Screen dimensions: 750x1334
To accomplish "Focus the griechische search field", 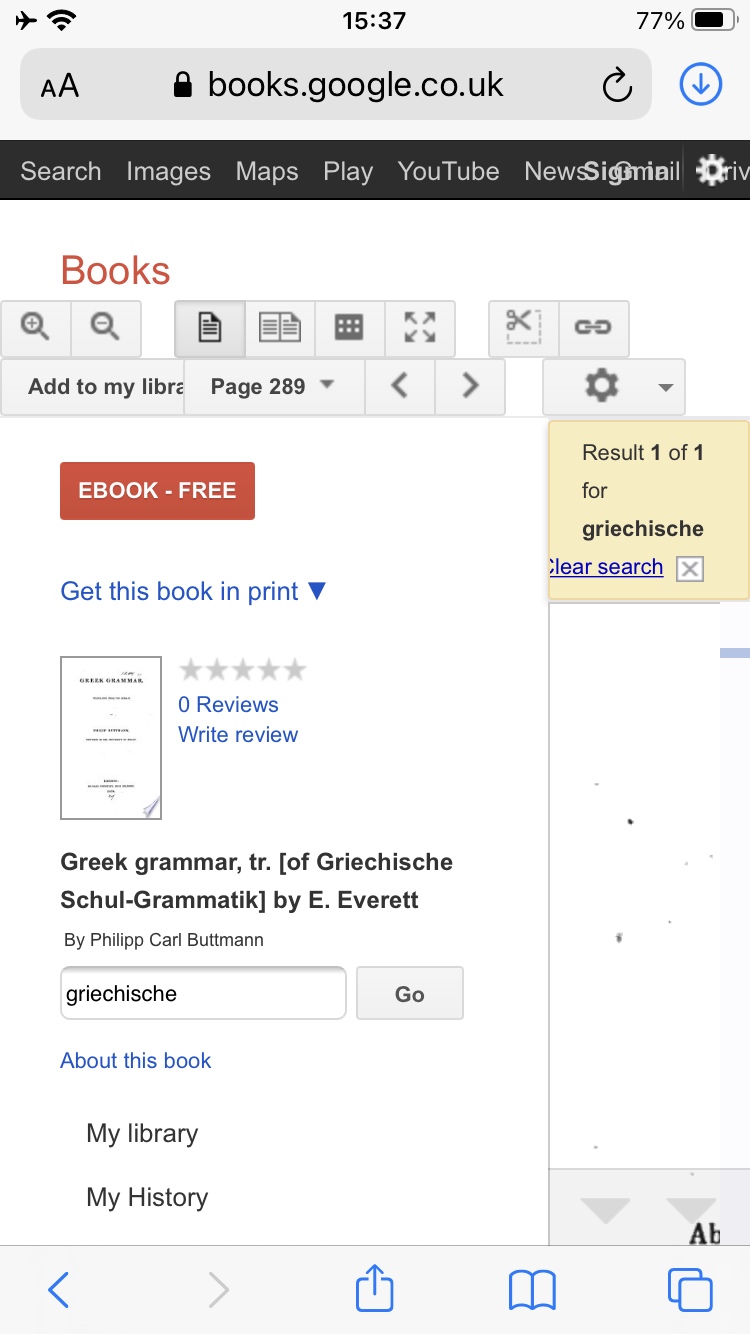I will click(x=203, y=993).
